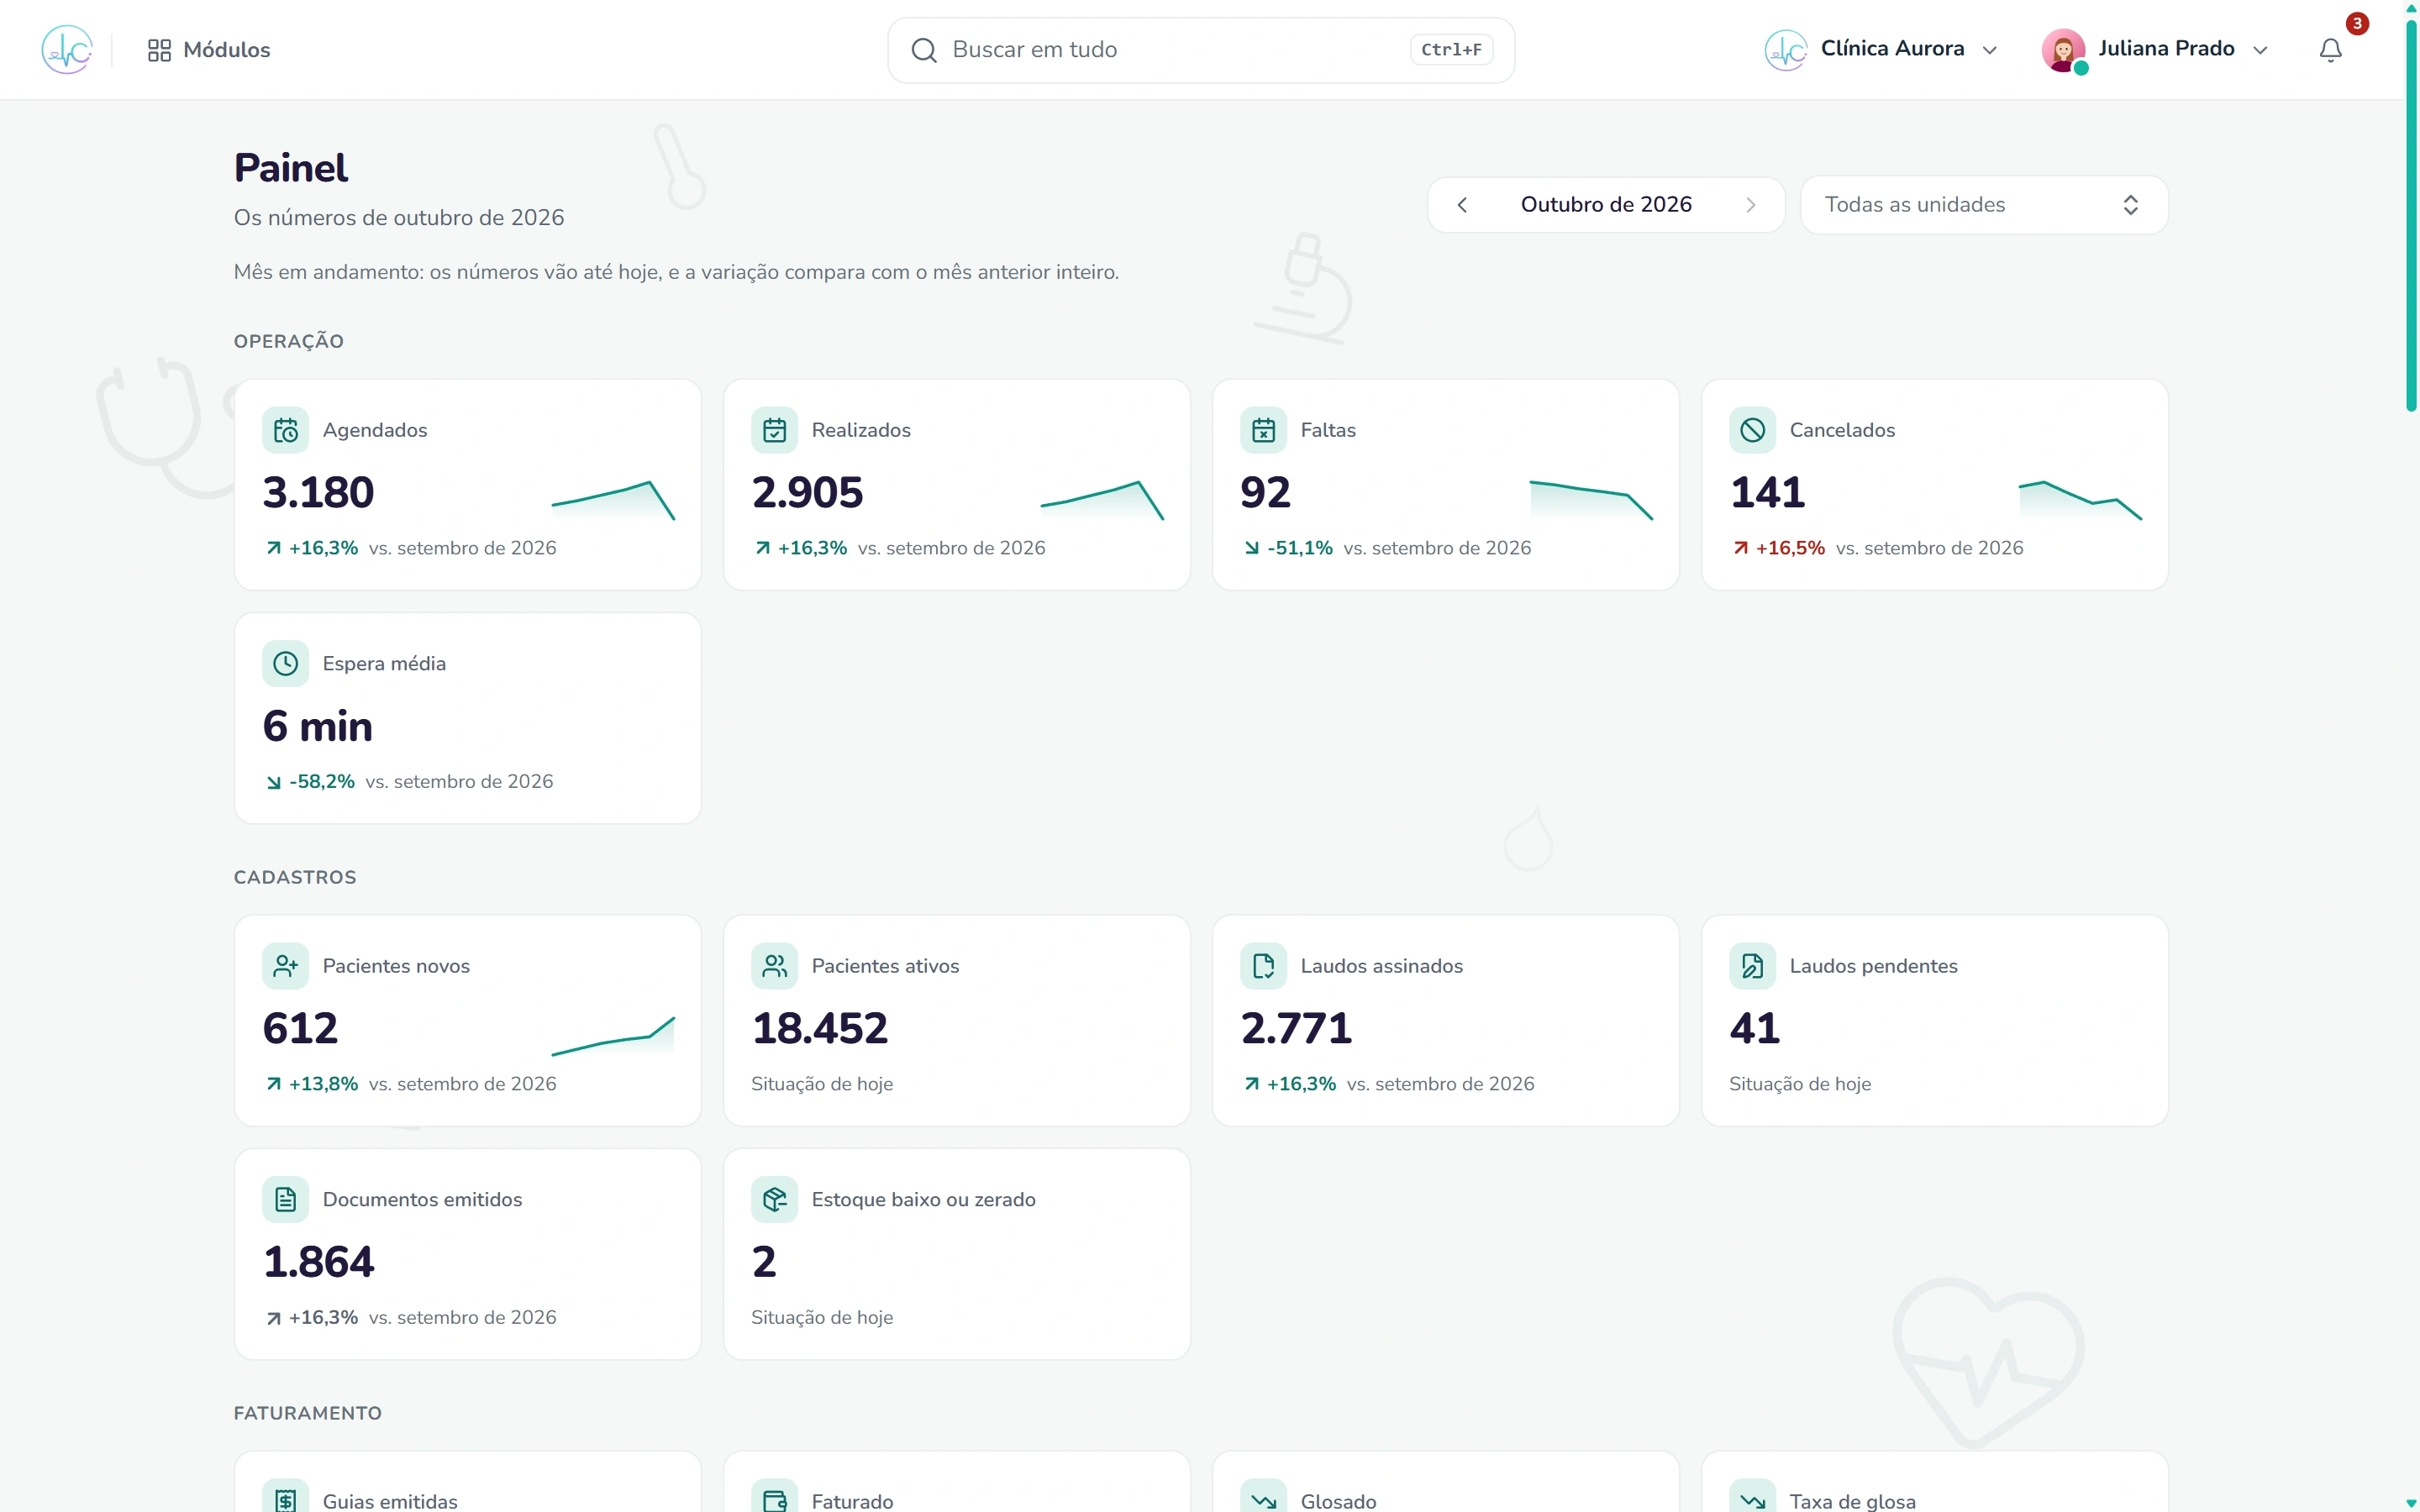Click the Faltas calendar-x icon
2420x1512 pixels.
[x=1263, y=430]
